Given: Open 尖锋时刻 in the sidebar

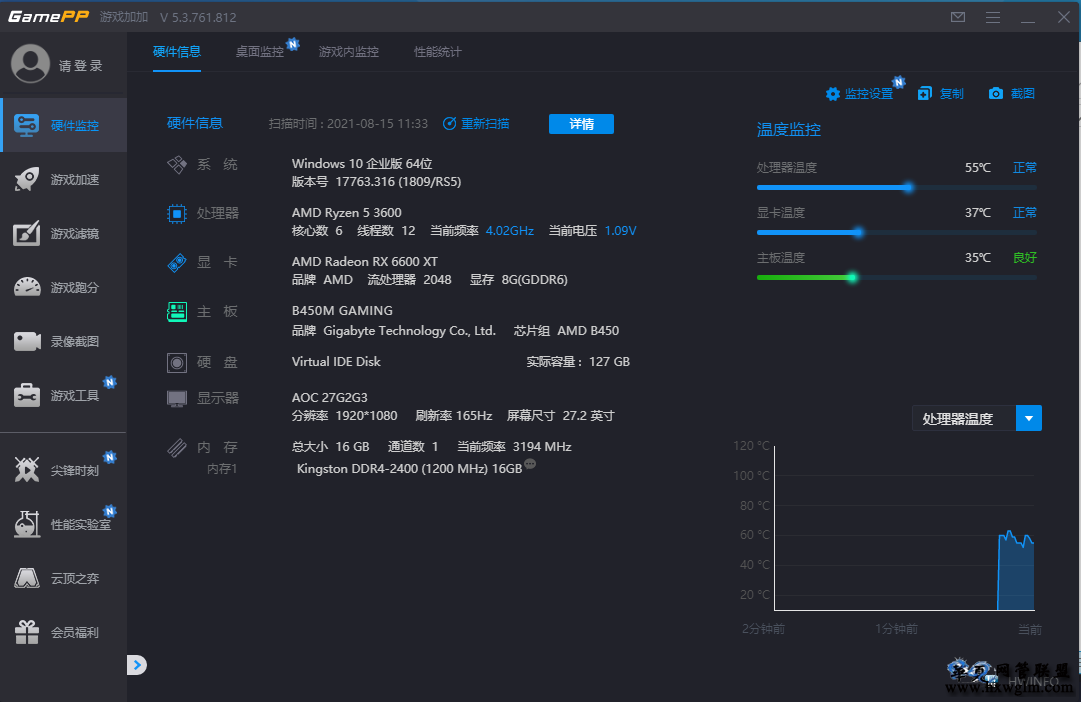Looking at the screenshot, I should 63,470.
